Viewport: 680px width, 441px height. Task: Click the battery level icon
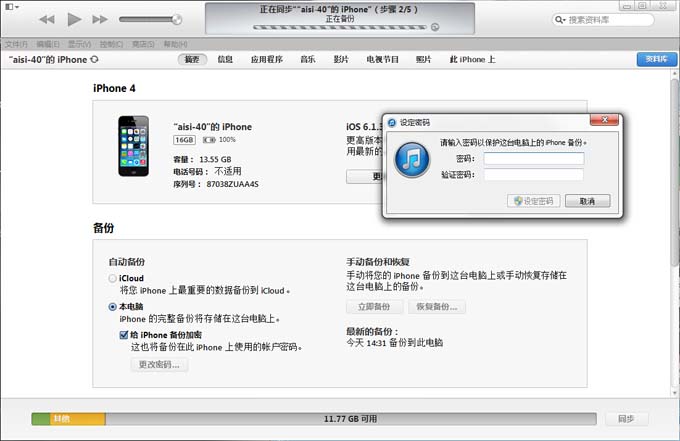pos(209,140)
